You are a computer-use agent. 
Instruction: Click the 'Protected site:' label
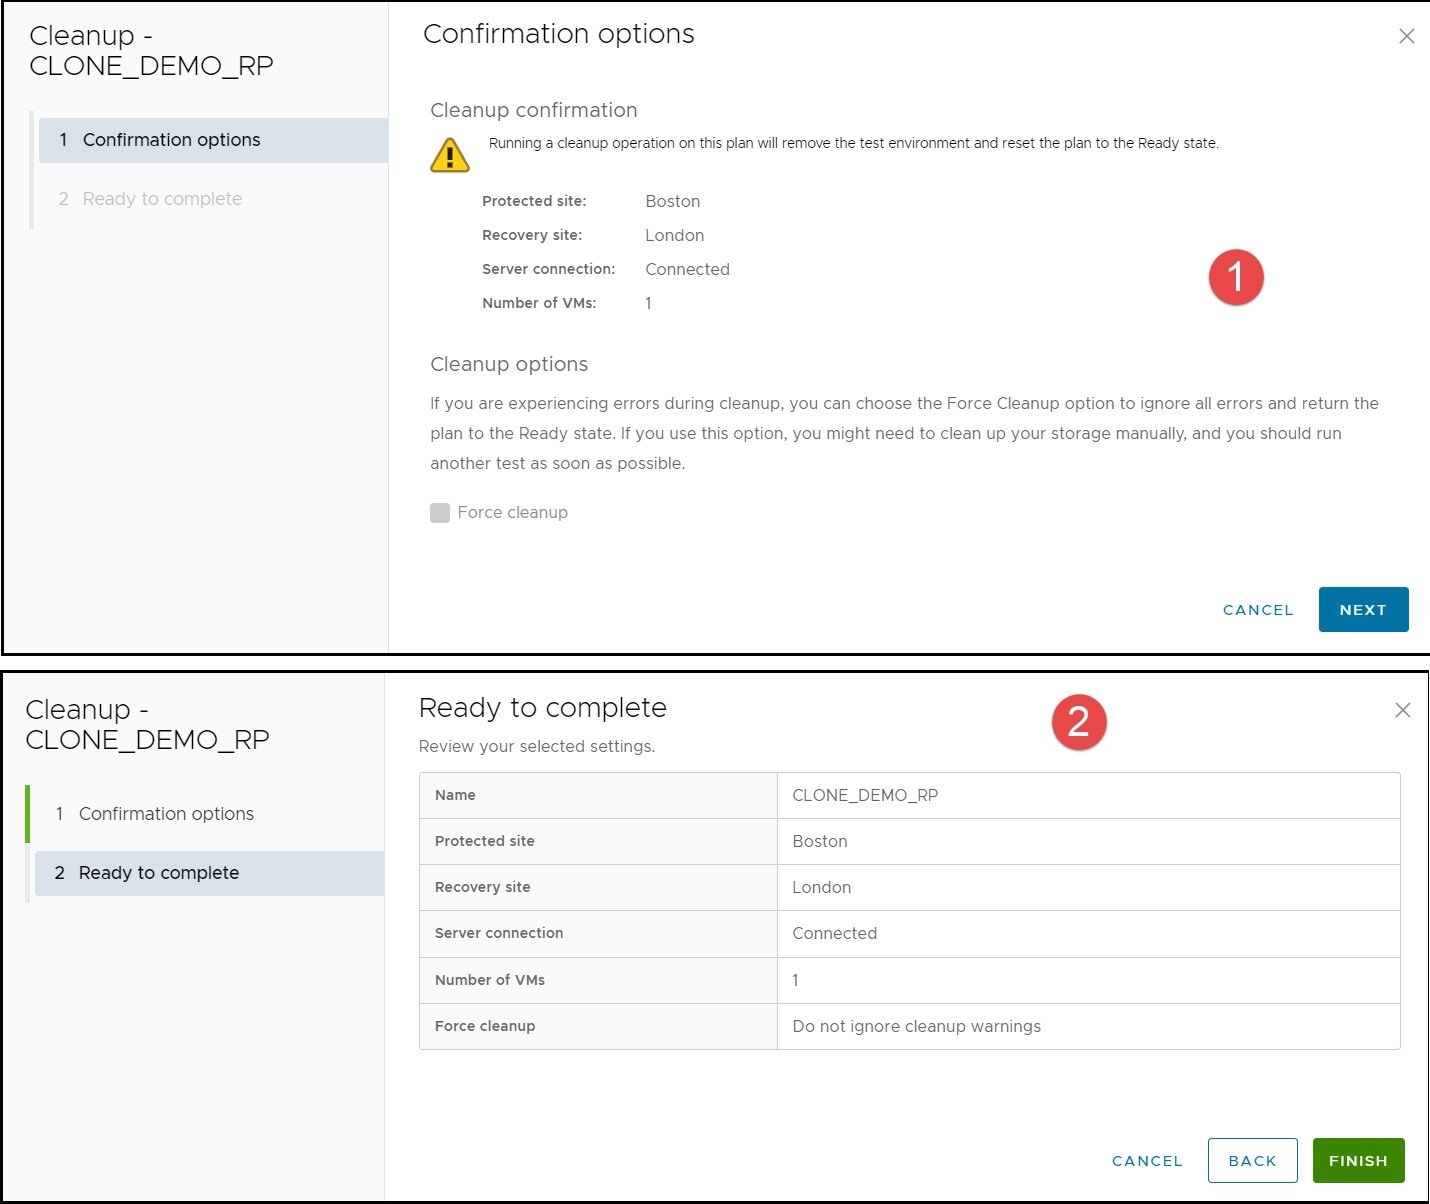pyautogui.click(x=534, y=201)
